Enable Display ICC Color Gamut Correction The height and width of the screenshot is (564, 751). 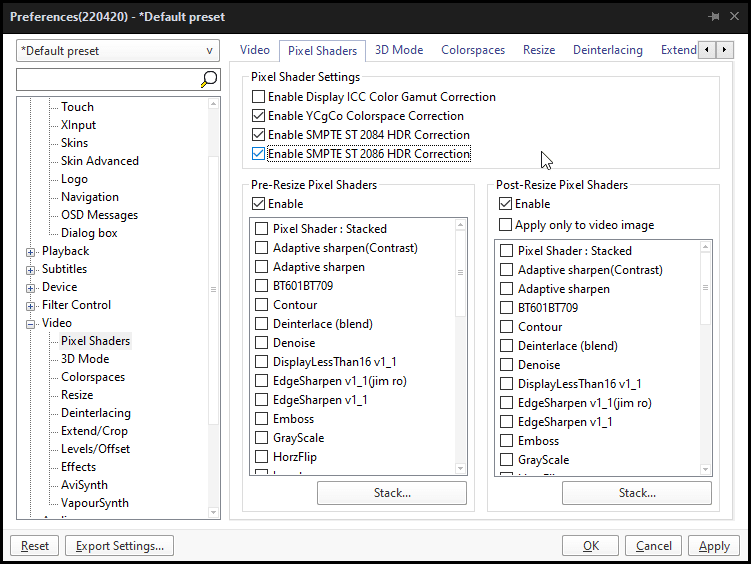pos(259,97)
